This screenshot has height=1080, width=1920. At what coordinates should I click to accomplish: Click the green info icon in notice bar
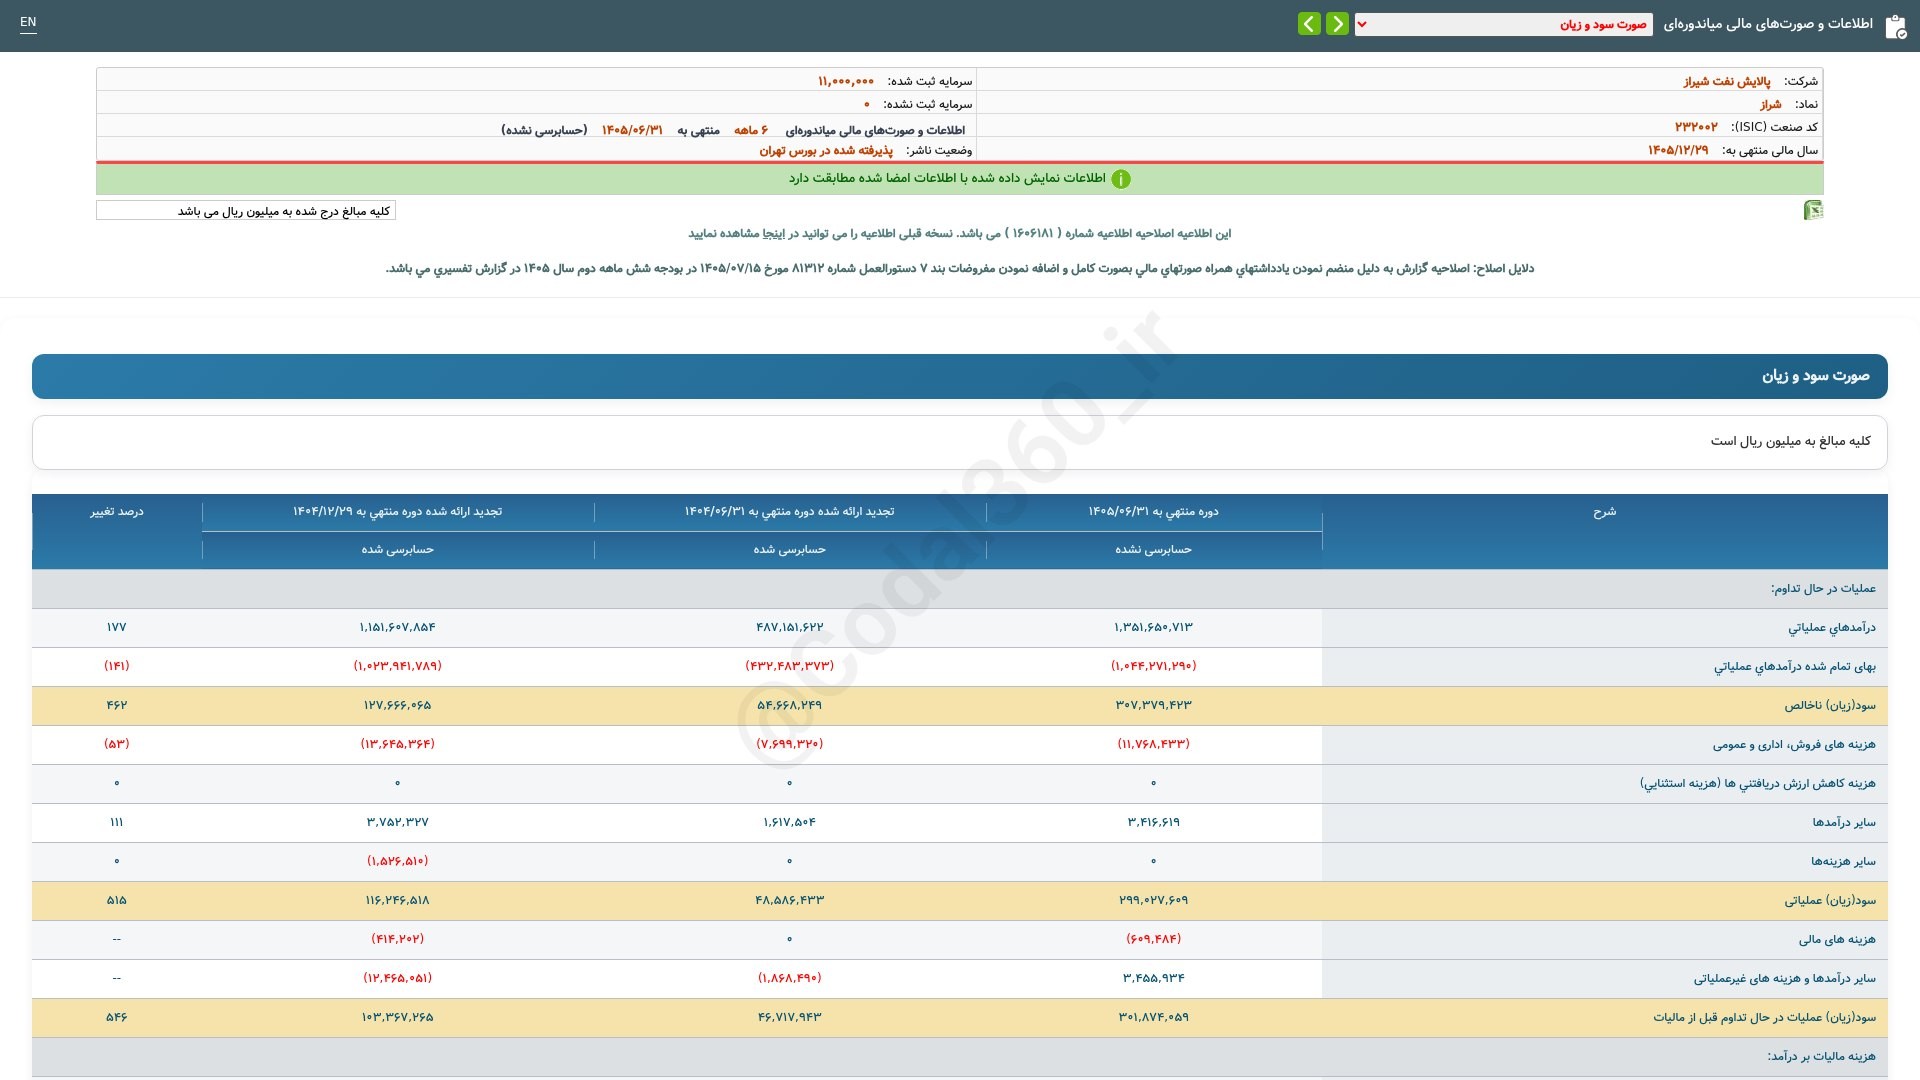point(1121,179)
